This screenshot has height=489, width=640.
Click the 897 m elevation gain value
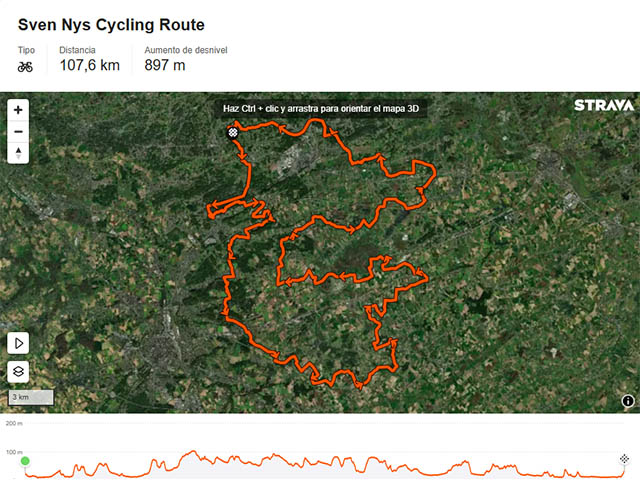coord(166,66)
